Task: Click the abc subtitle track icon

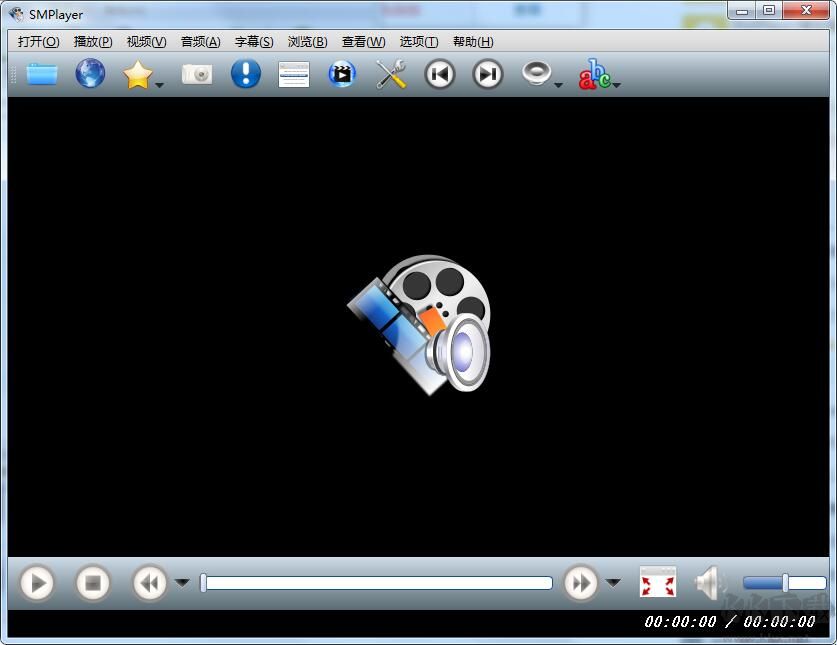Action: [x=594, y=74]
